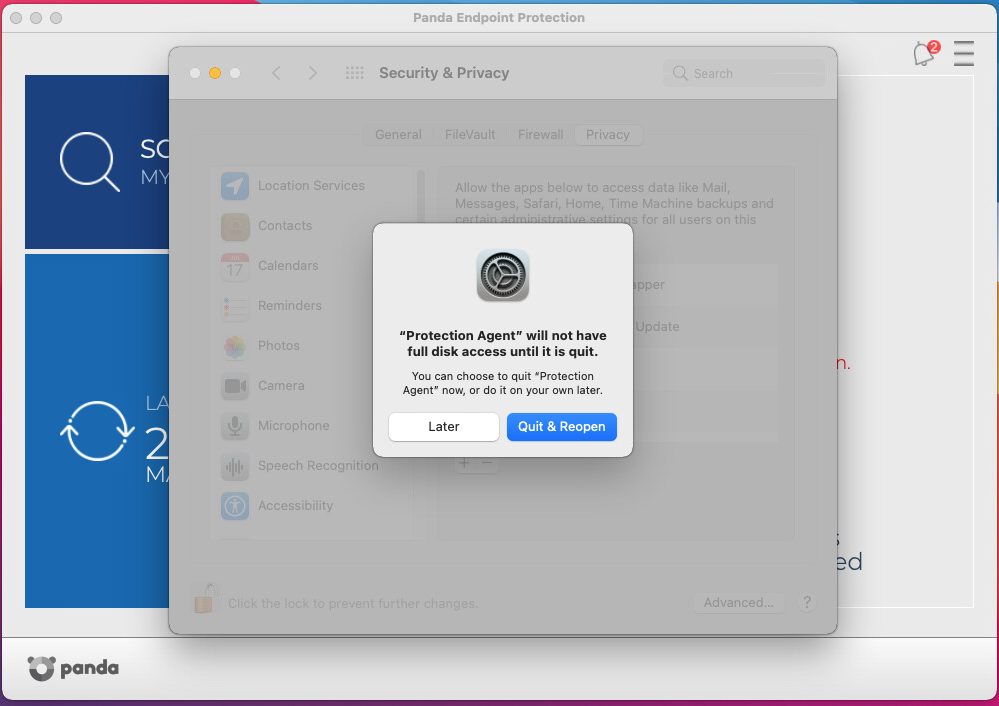Switch to the Privacy tab
This screenshot has width=999, height=706.
608,134
